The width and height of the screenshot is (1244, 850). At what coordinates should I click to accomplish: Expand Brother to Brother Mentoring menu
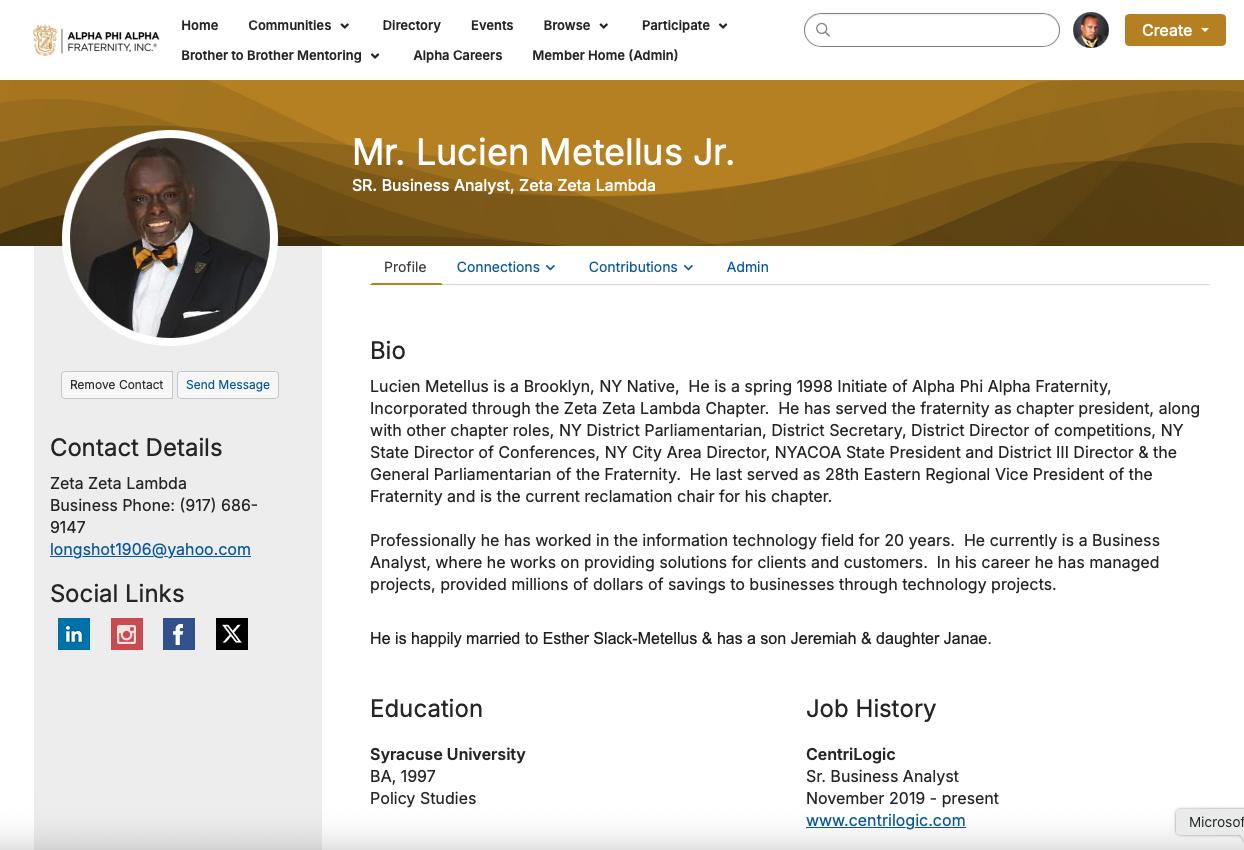point(281,56)
